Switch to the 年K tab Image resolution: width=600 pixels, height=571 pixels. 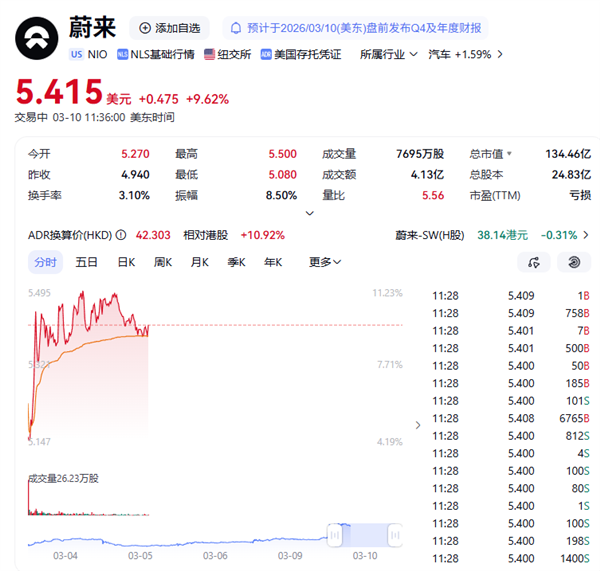[273, 262]
